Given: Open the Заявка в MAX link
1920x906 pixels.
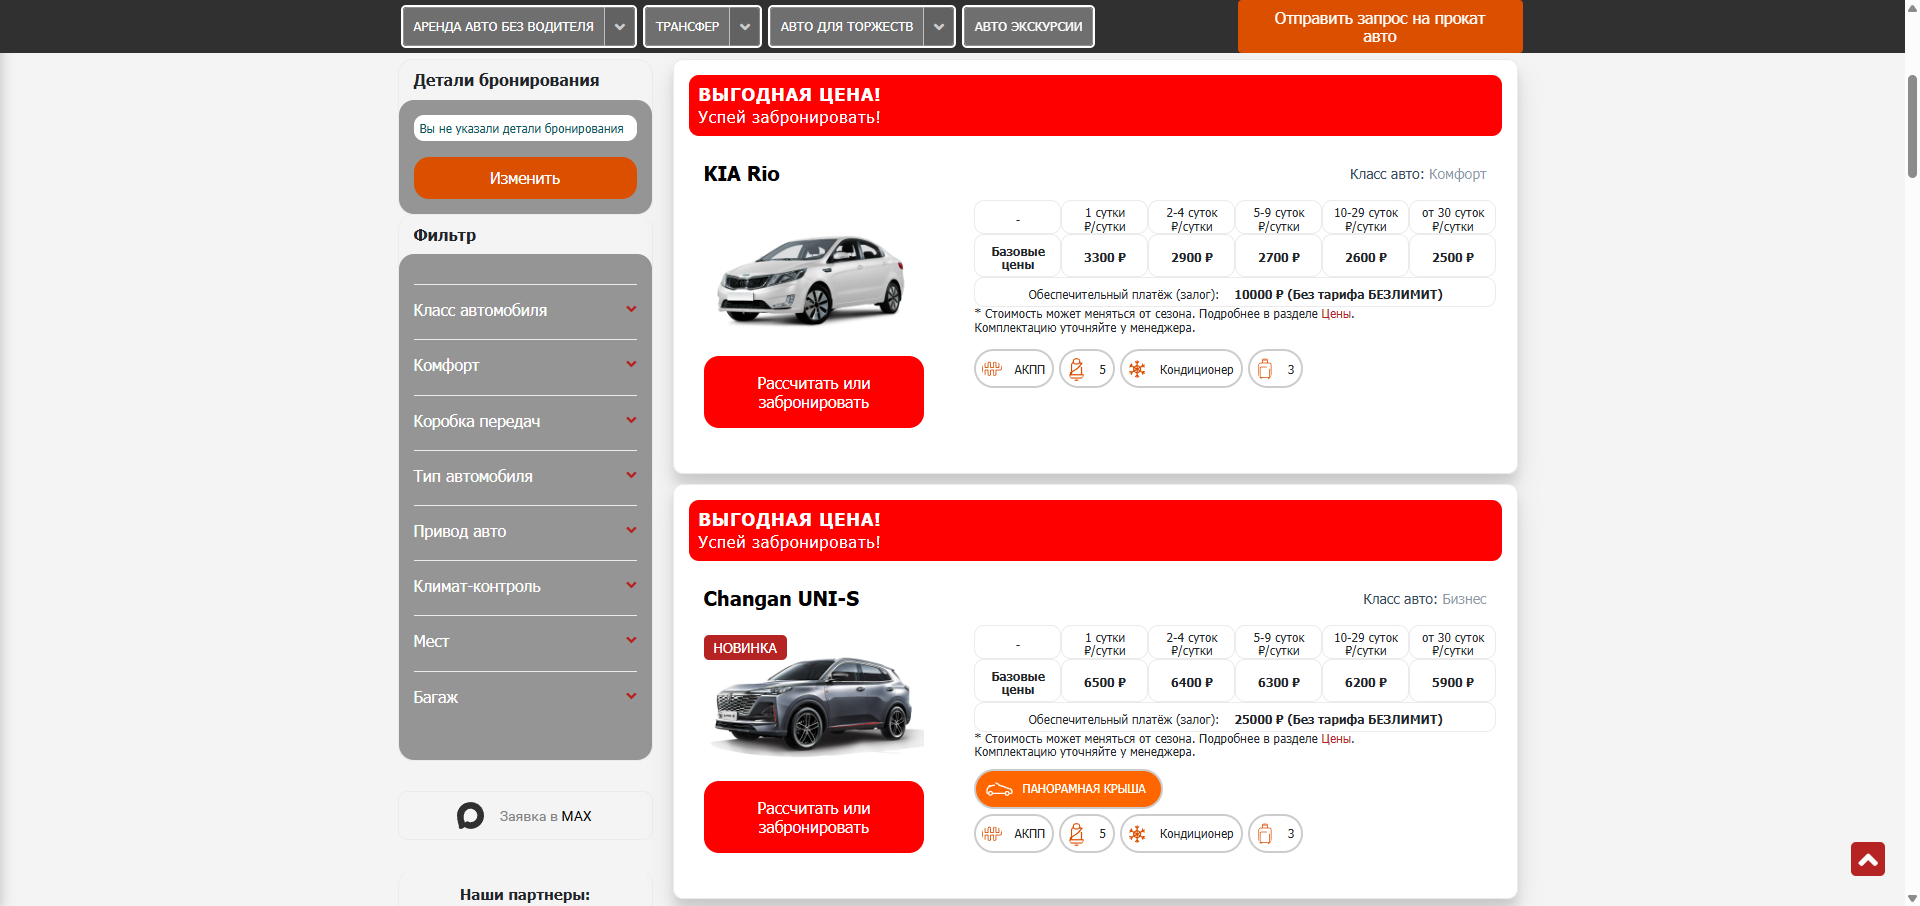Looking at the screenshot, I should coord(545,816).
